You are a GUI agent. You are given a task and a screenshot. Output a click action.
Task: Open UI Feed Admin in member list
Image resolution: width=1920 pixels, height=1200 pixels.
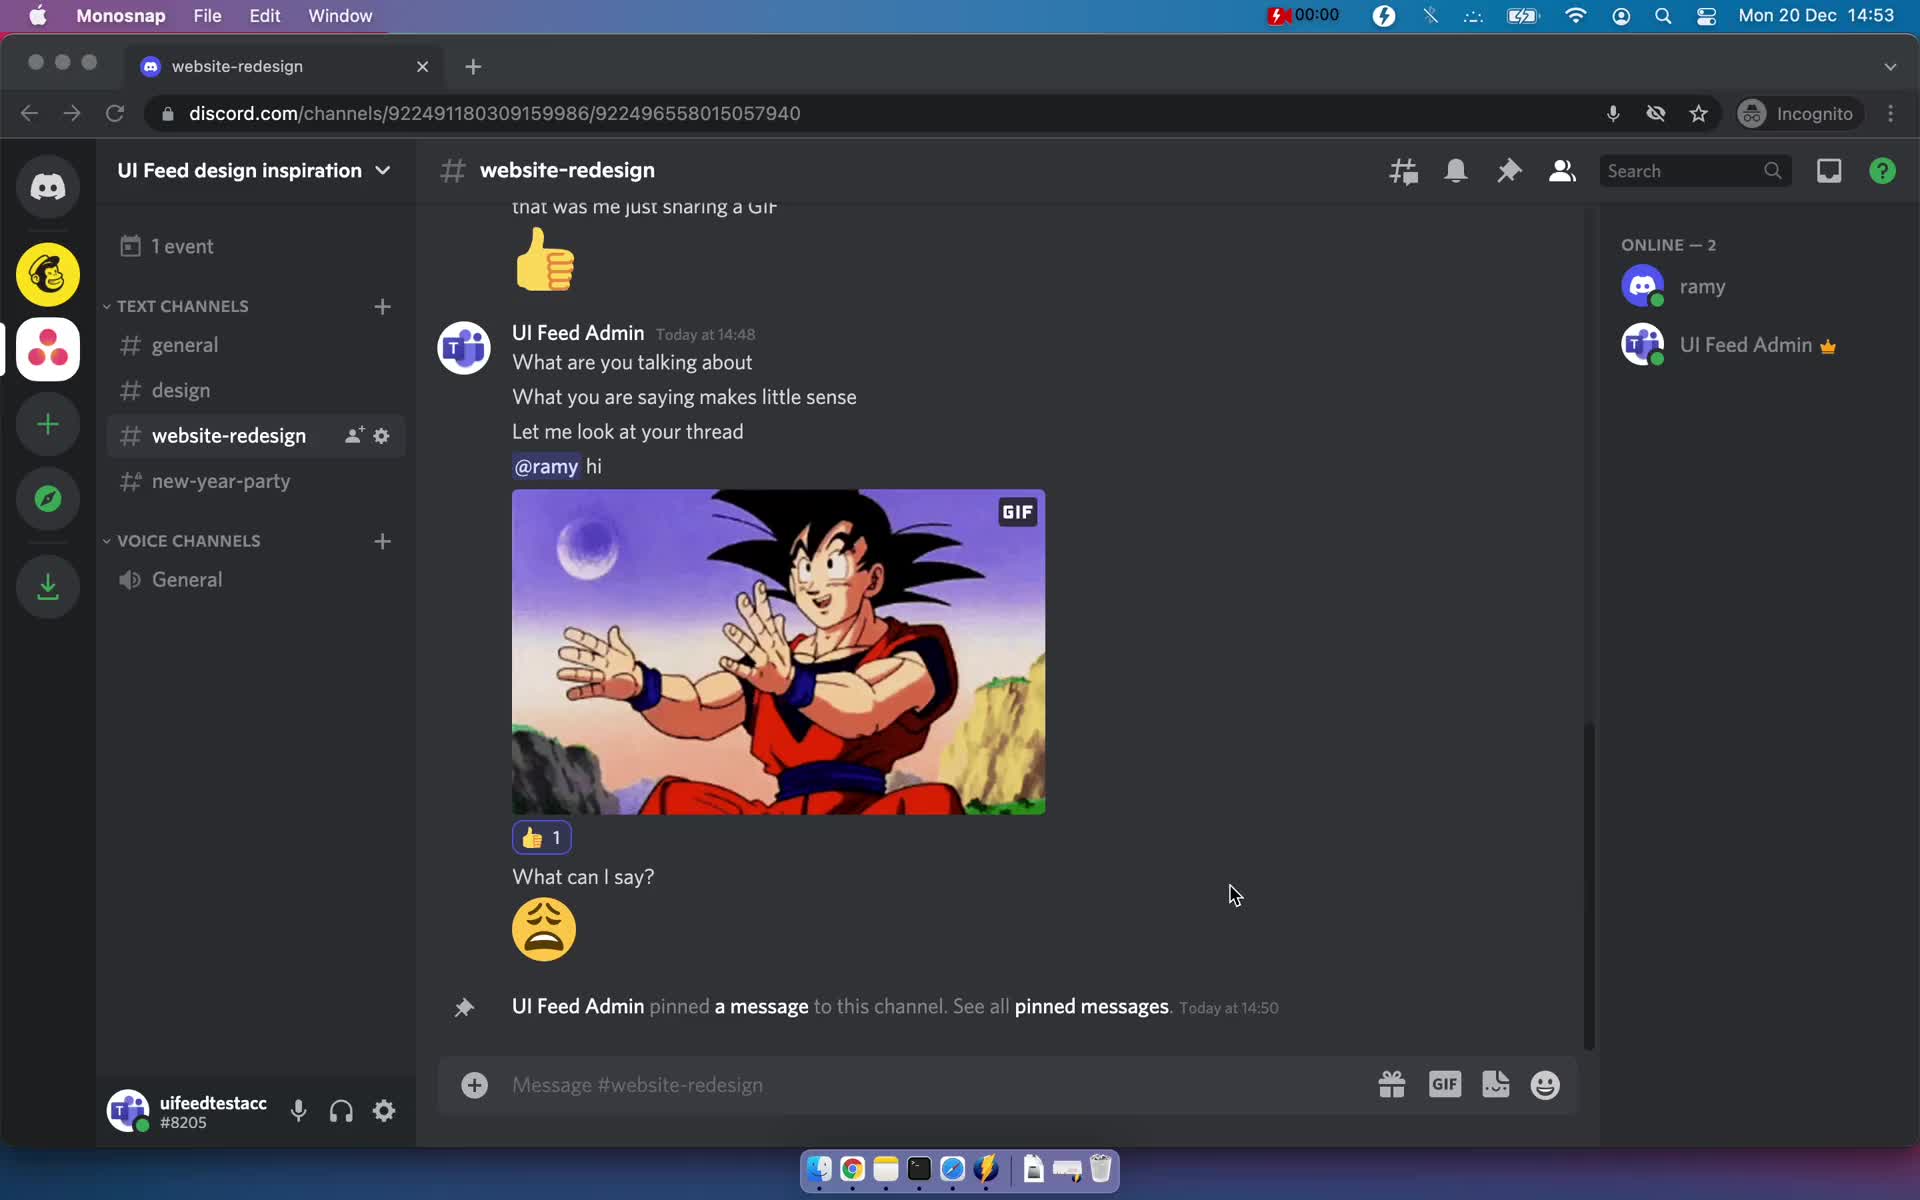(x=1750, y=345)
